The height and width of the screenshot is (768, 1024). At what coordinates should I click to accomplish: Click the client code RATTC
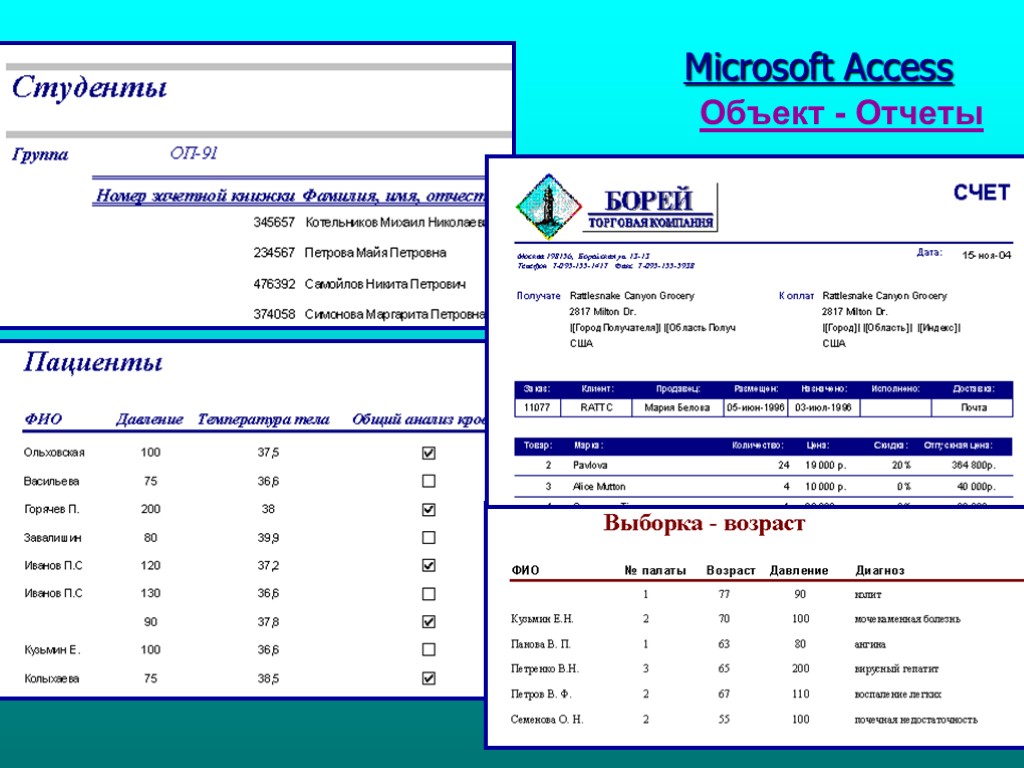pos(596,408)
